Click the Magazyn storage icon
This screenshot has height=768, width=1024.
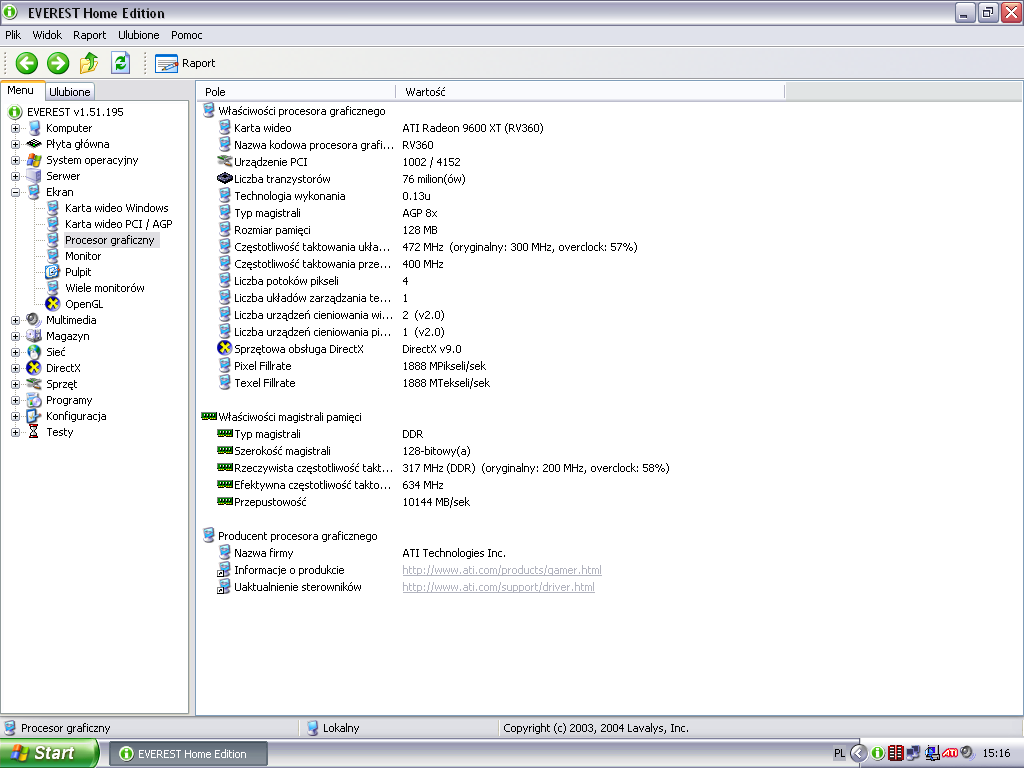pos(34,336)
